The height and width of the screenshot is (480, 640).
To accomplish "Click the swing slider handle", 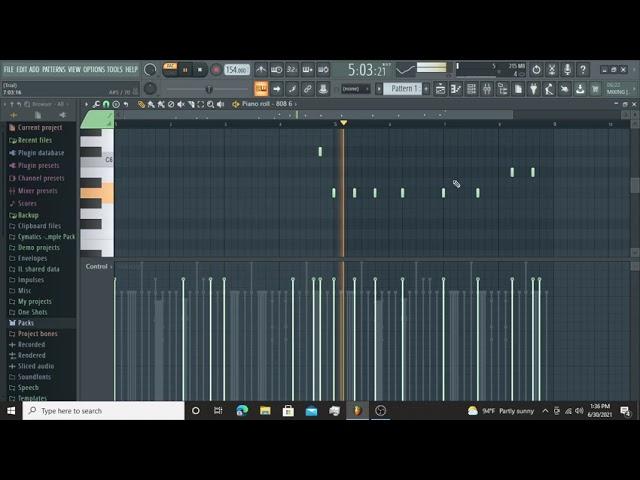I will [x=209, y=89].
